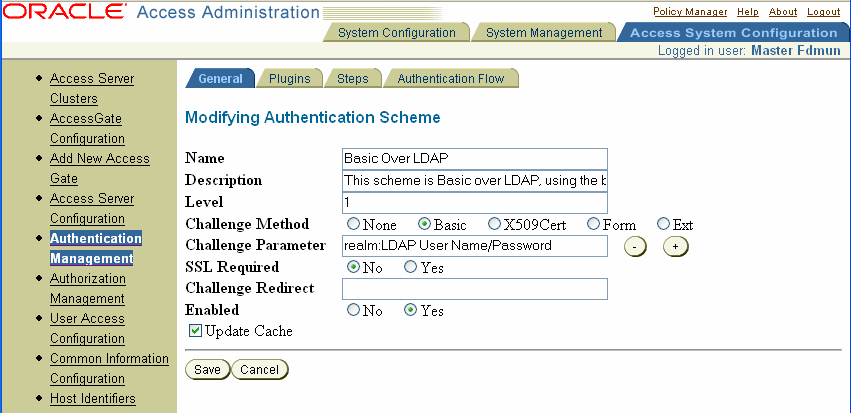This screenshot has width=851, height=413.
Task: Log out via the Logout link
Action: 823,11
